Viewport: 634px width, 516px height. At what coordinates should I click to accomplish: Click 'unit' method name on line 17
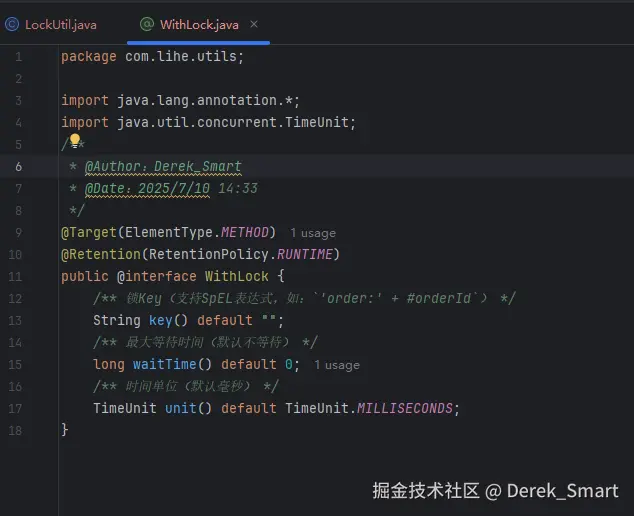(x=180, y=408)
